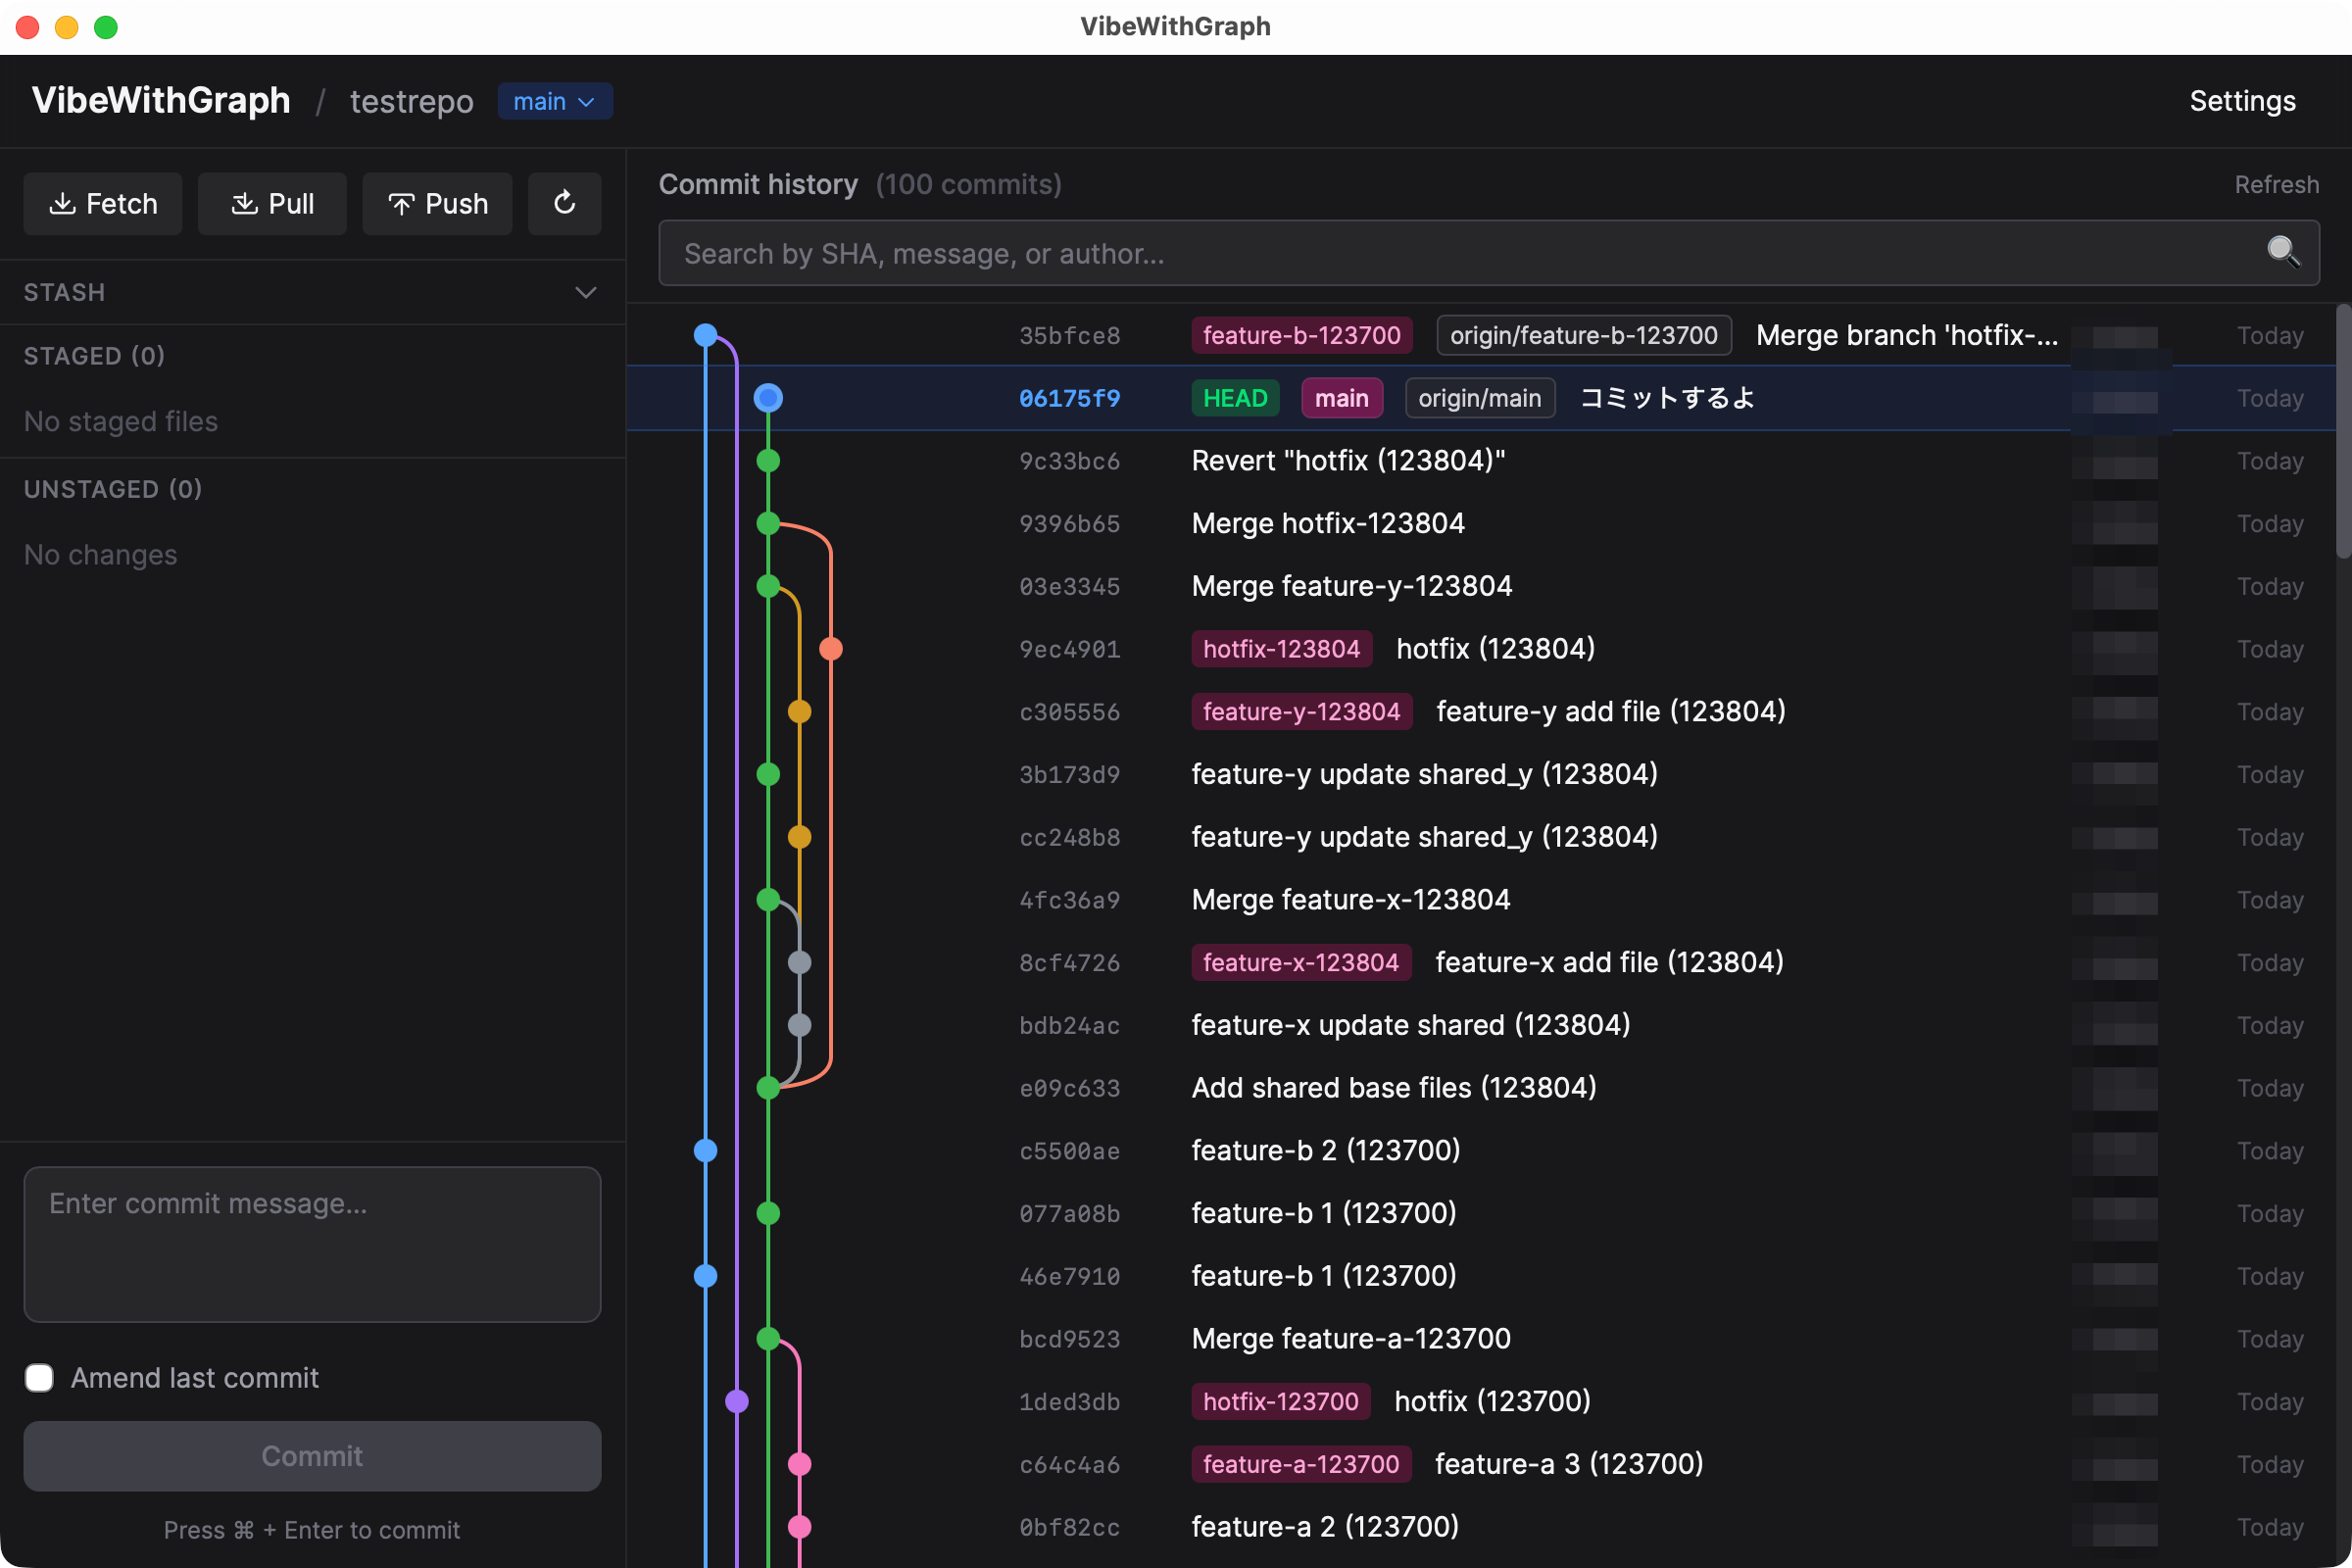Click the pink feature-a 3 graph node
The width and height of the screenshot is (2352, 1568).
click(799, 1464)
